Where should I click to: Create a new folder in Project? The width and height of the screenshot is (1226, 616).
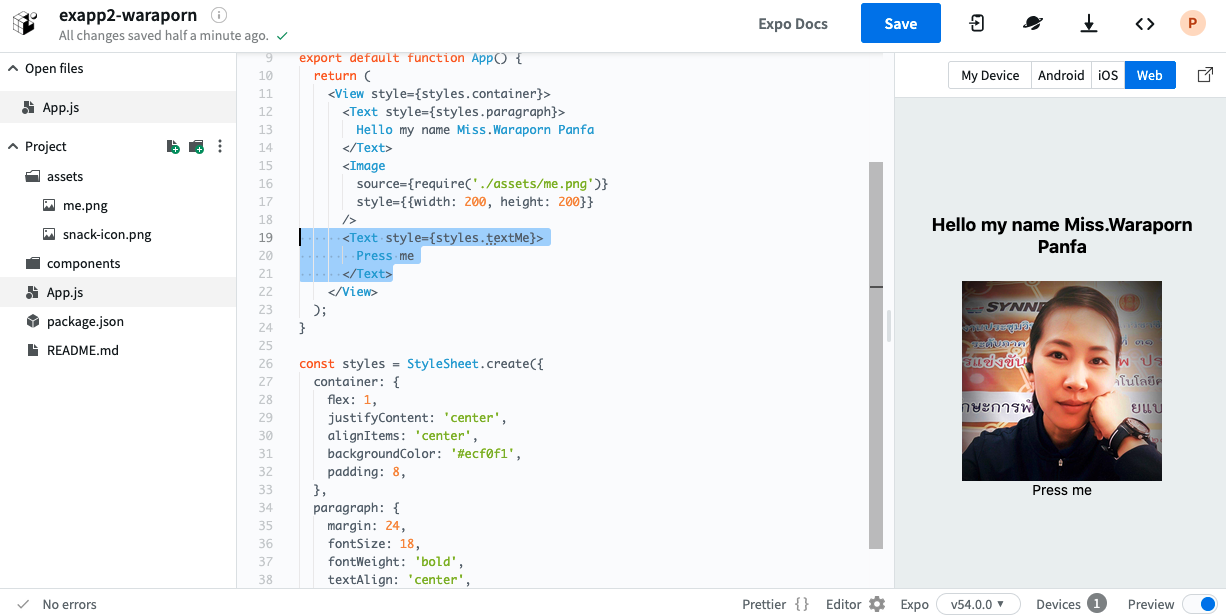(196, 146)
